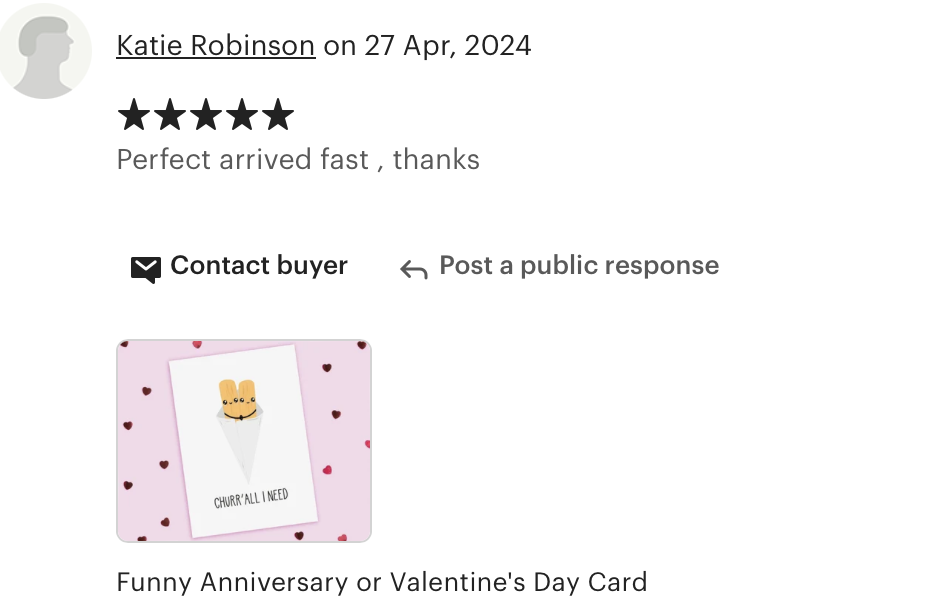The height and width of the screenshot is (610, 950).
Task: Open the churro card product thumbnail
Action: 244,441
